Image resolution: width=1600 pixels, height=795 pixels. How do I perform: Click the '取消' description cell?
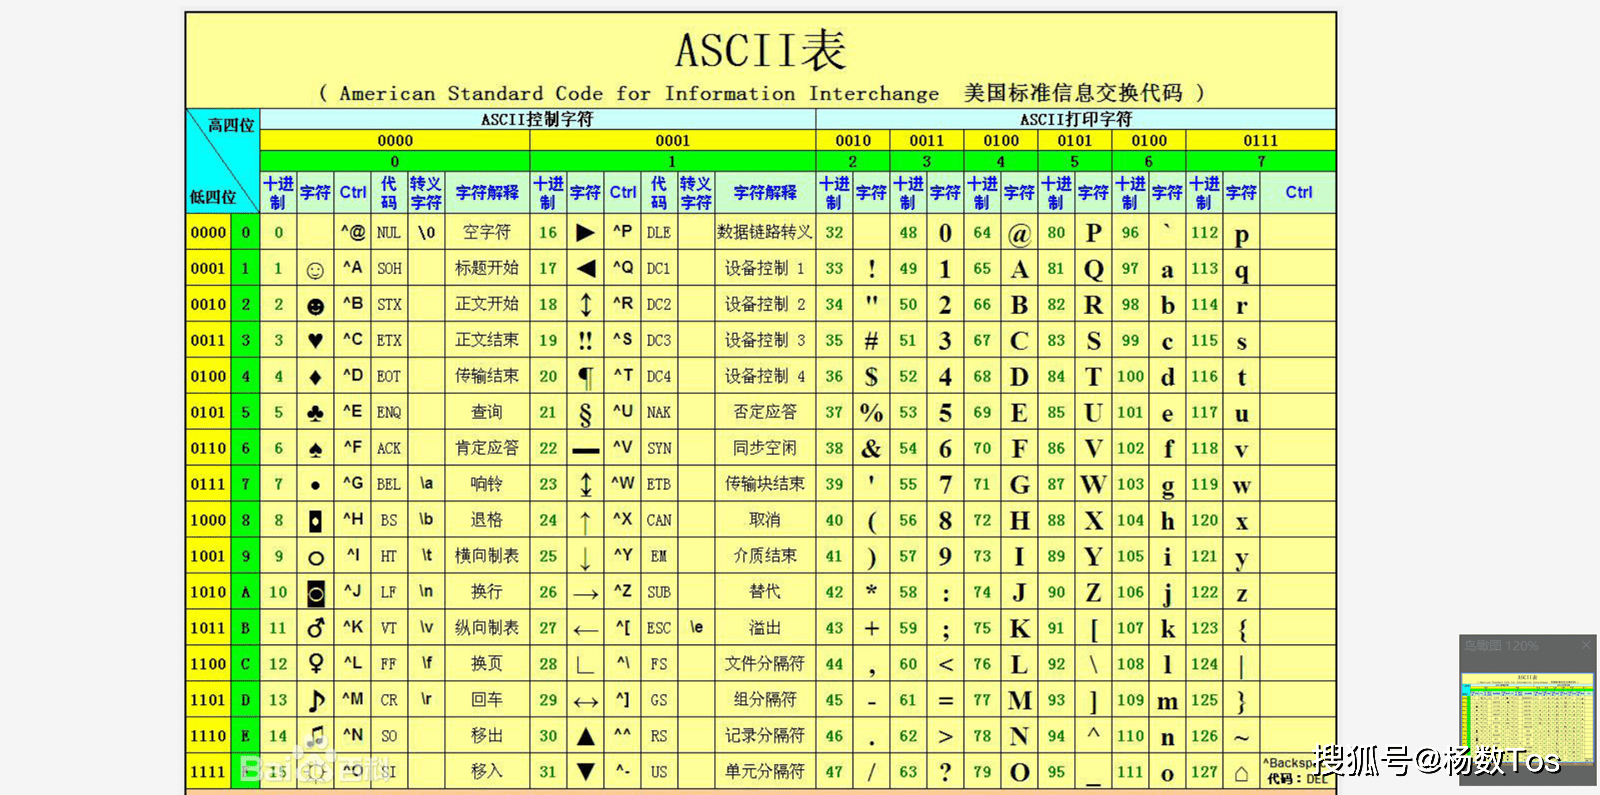point(765,520)
